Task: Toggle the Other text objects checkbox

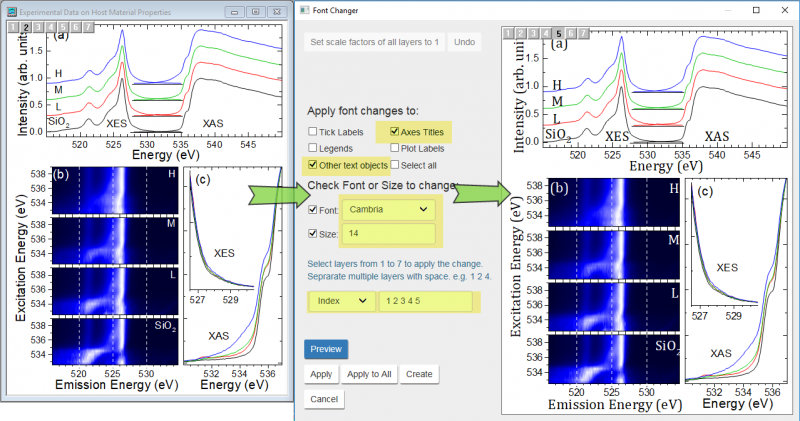Action: [313, 164]
